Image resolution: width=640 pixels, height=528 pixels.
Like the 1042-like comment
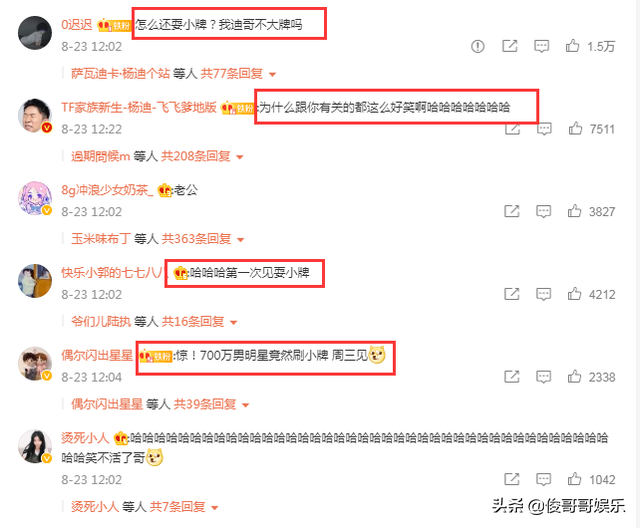click(x=574, y=479)
